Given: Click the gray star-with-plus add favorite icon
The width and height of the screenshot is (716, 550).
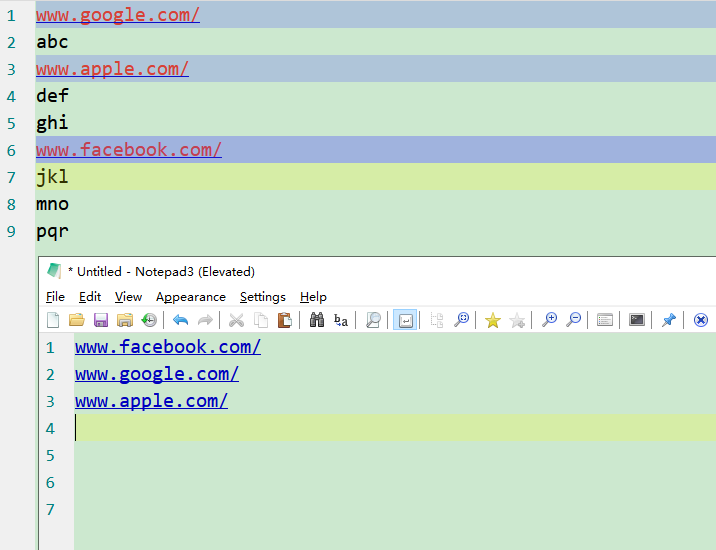Looking at the screenshot, I should [x=517, y=320].
